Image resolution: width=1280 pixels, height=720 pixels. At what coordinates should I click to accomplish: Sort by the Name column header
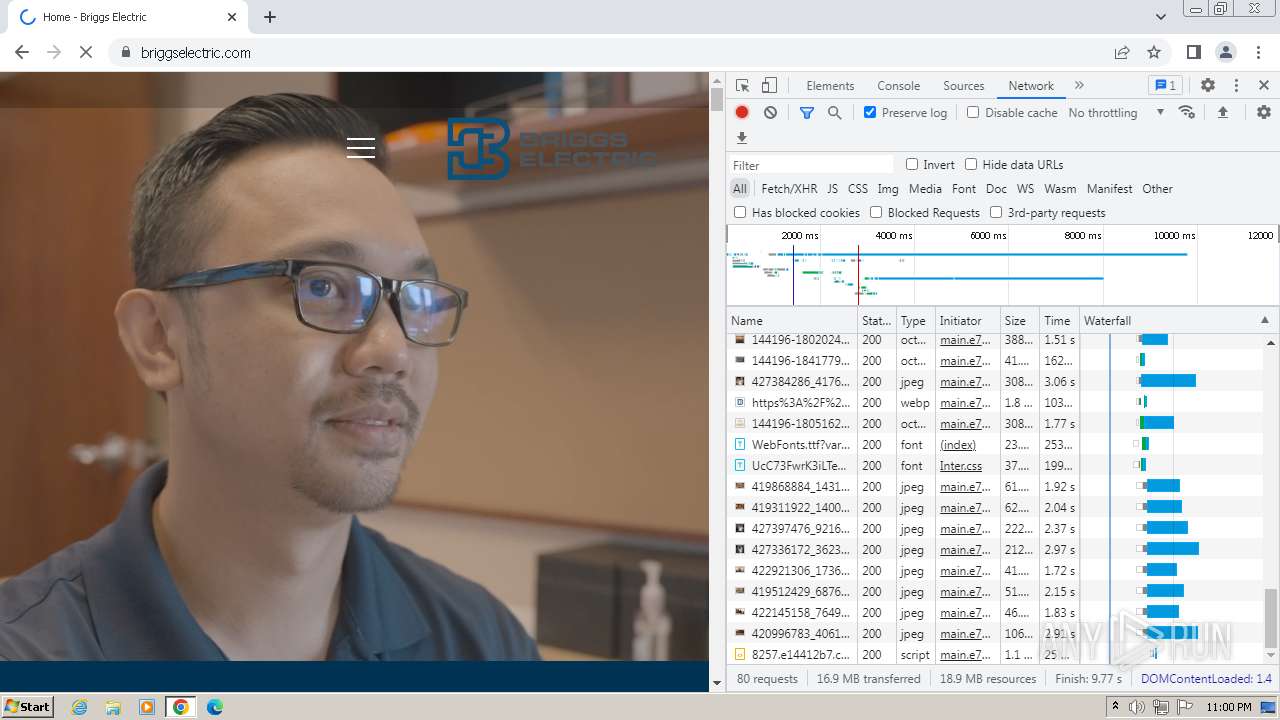792,321
